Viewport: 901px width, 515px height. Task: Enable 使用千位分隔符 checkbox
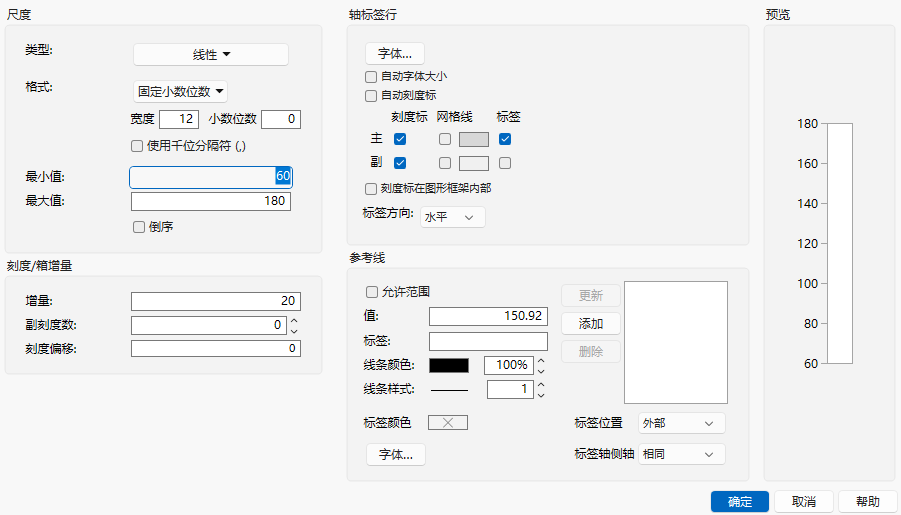pyautogui.click(x=137, y=146)
